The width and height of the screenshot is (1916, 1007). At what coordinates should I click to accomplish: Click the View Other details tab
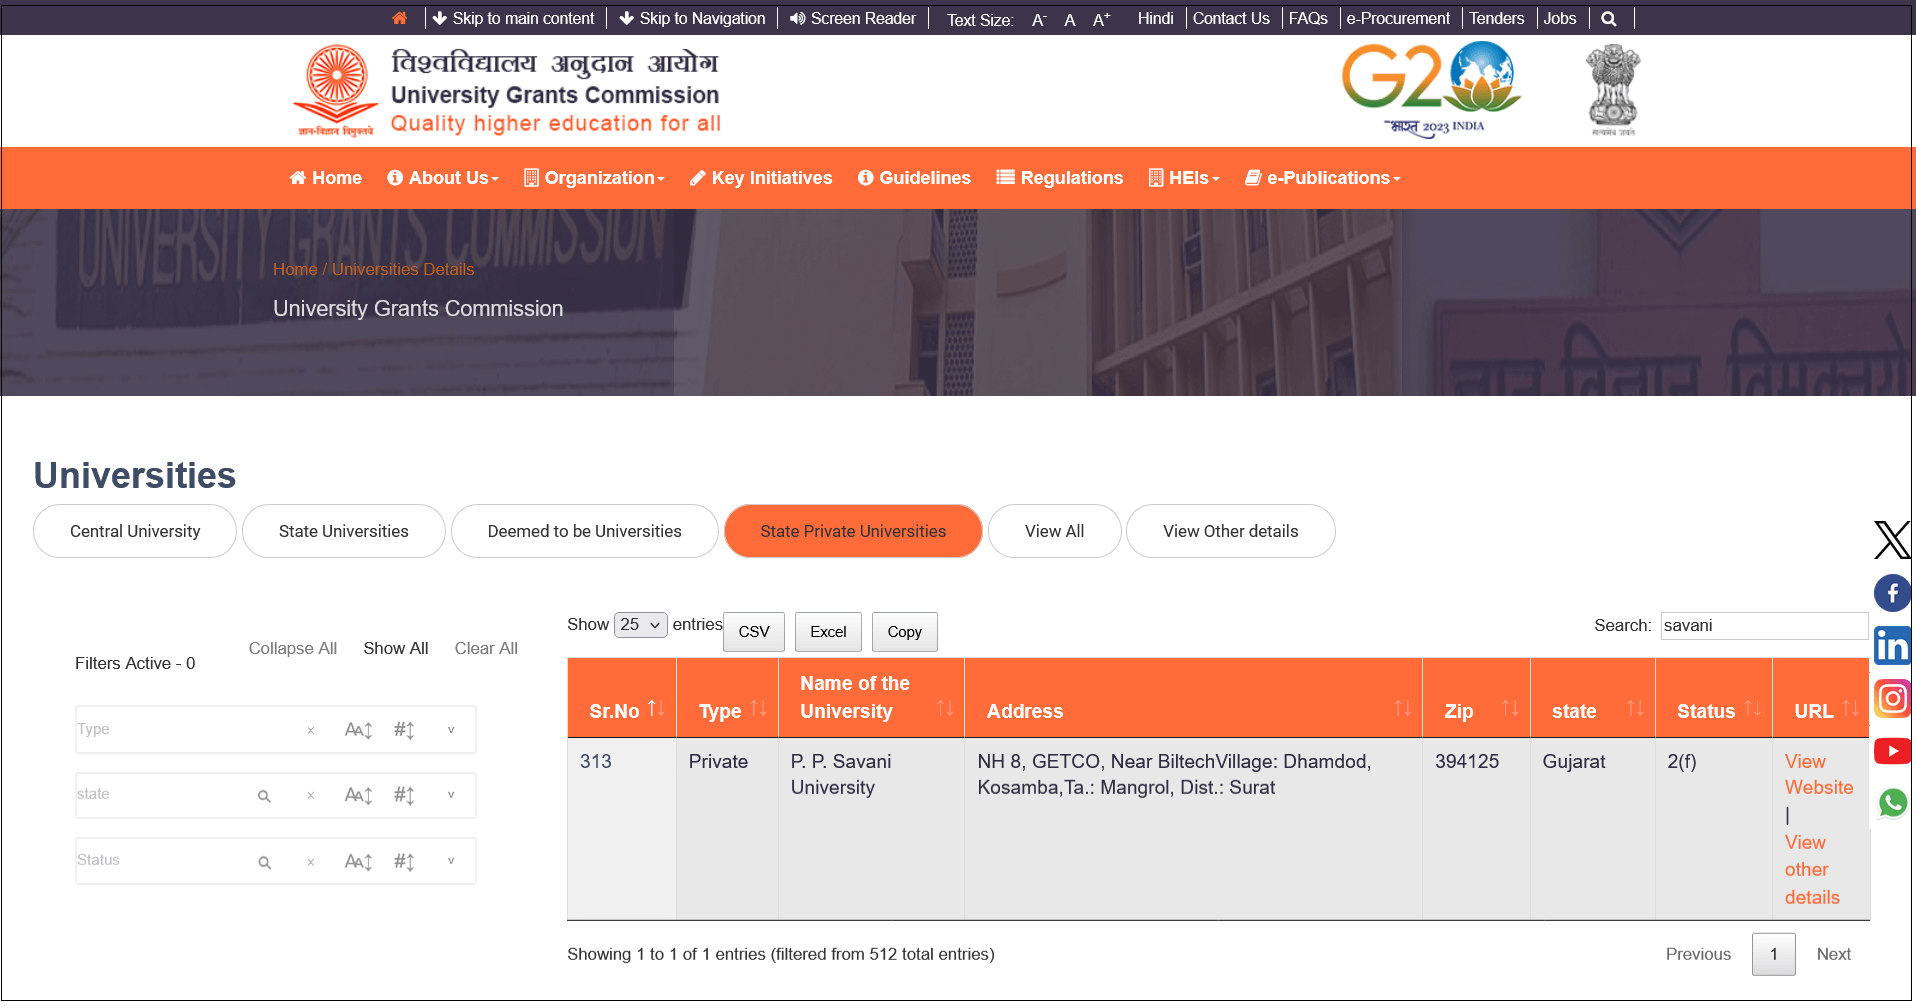coord(1231,531)
